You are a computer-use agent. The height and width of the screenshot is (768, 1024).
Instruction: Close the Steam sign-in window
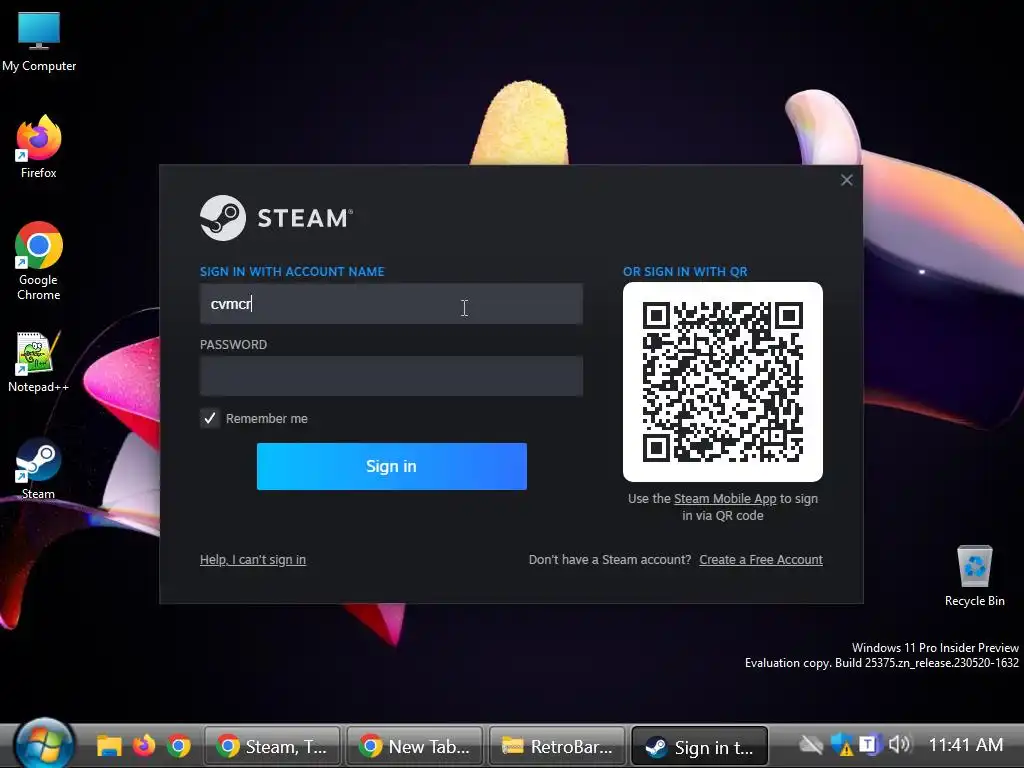846,180
